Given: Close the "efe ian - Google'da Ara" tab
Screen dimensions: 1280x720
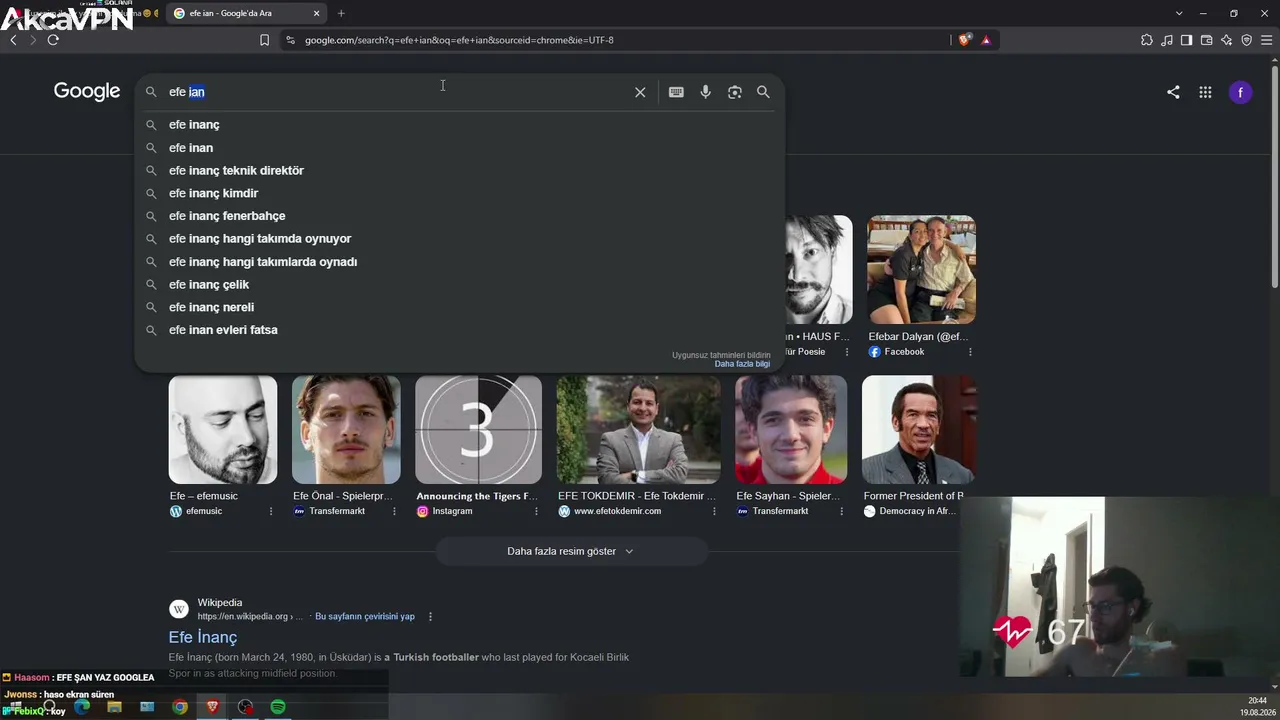Looking at the screenshot, I should coord(317,13).
